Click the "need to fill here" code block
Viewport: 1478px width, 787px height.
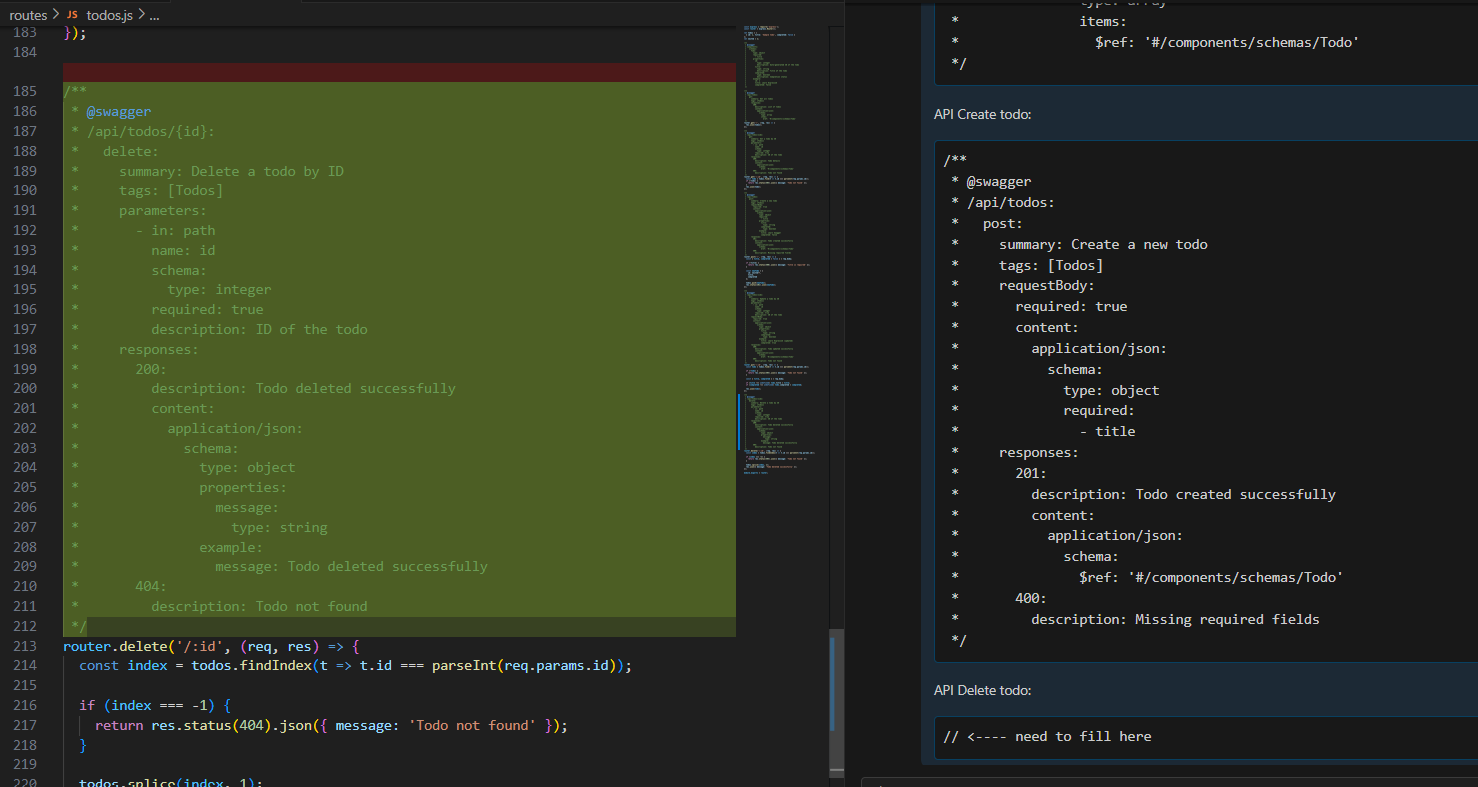(x=1047, y=737)
